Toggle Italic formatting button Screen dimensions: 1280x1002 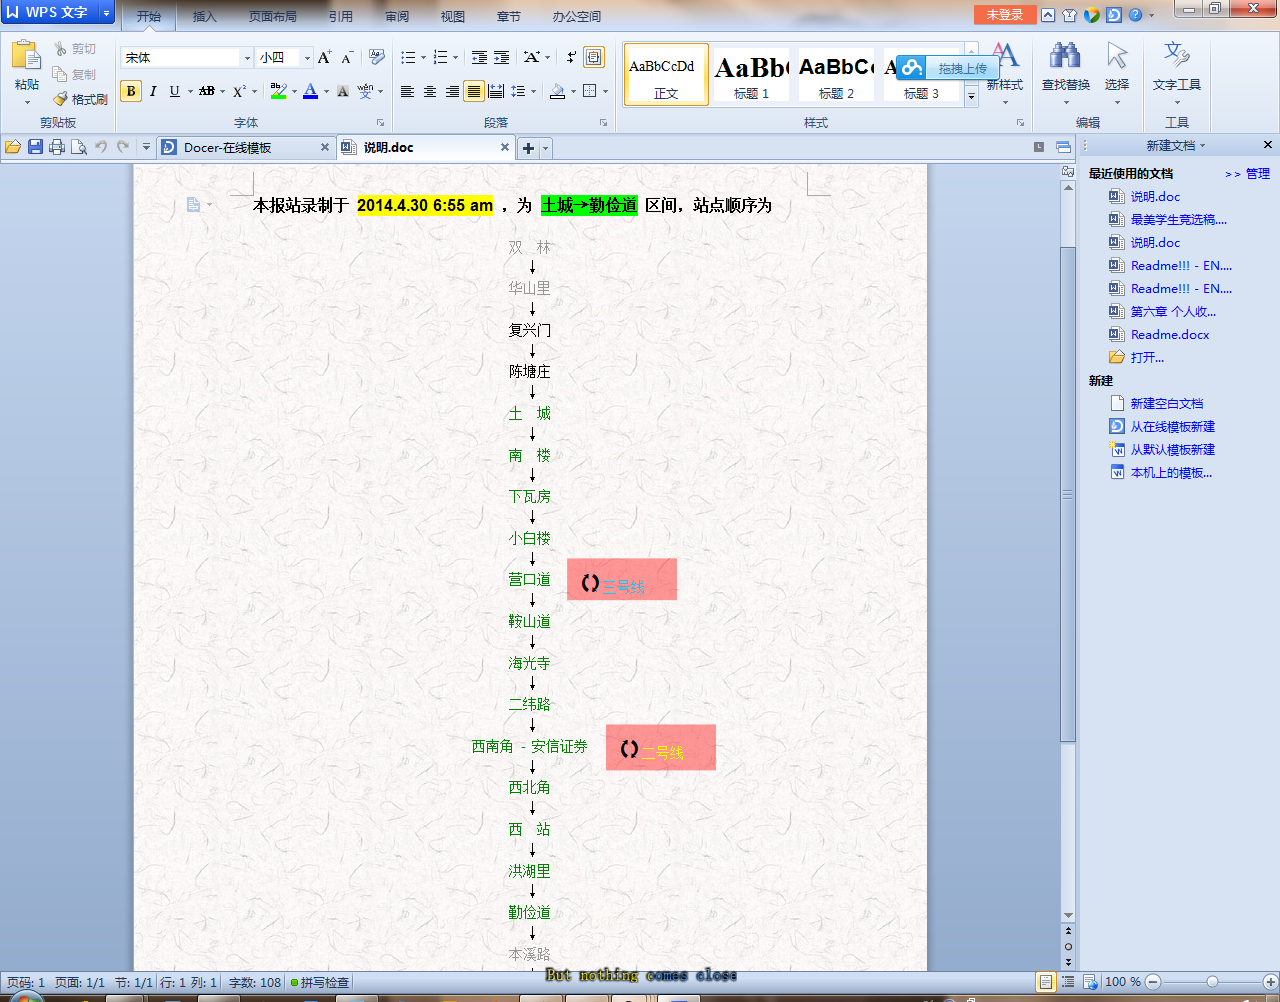tap(153, 91)
